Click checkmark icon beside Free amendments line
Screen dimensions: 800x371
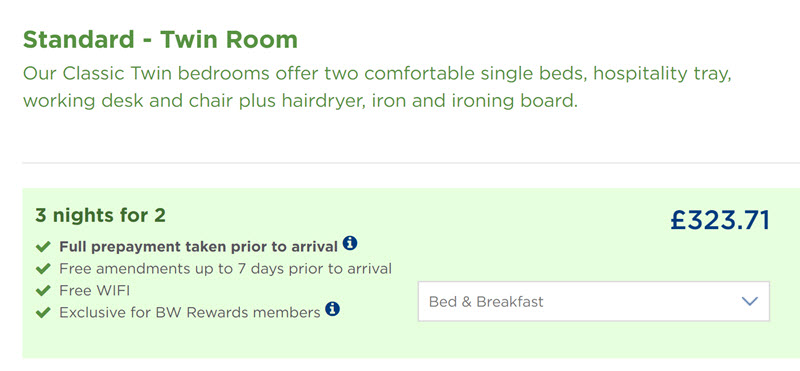point(43,268)
